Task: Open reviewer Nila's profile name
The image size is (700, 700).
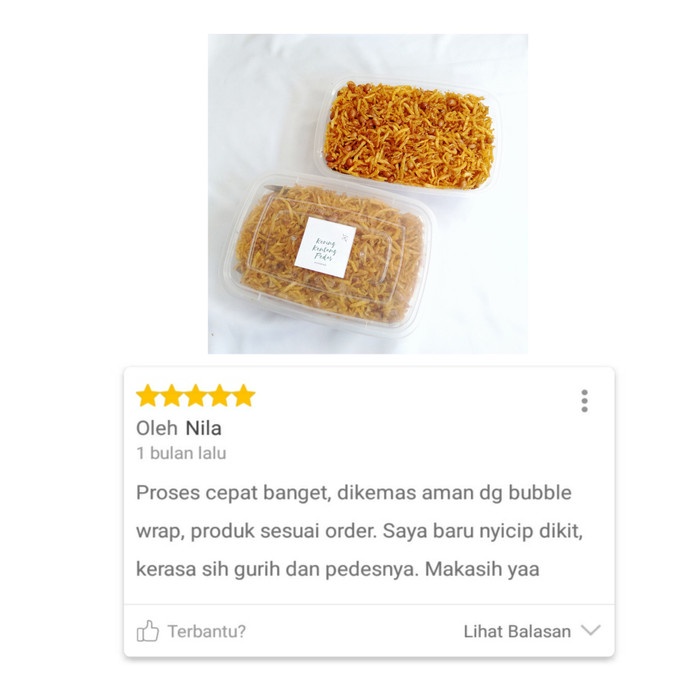Action: pos(204,428)
